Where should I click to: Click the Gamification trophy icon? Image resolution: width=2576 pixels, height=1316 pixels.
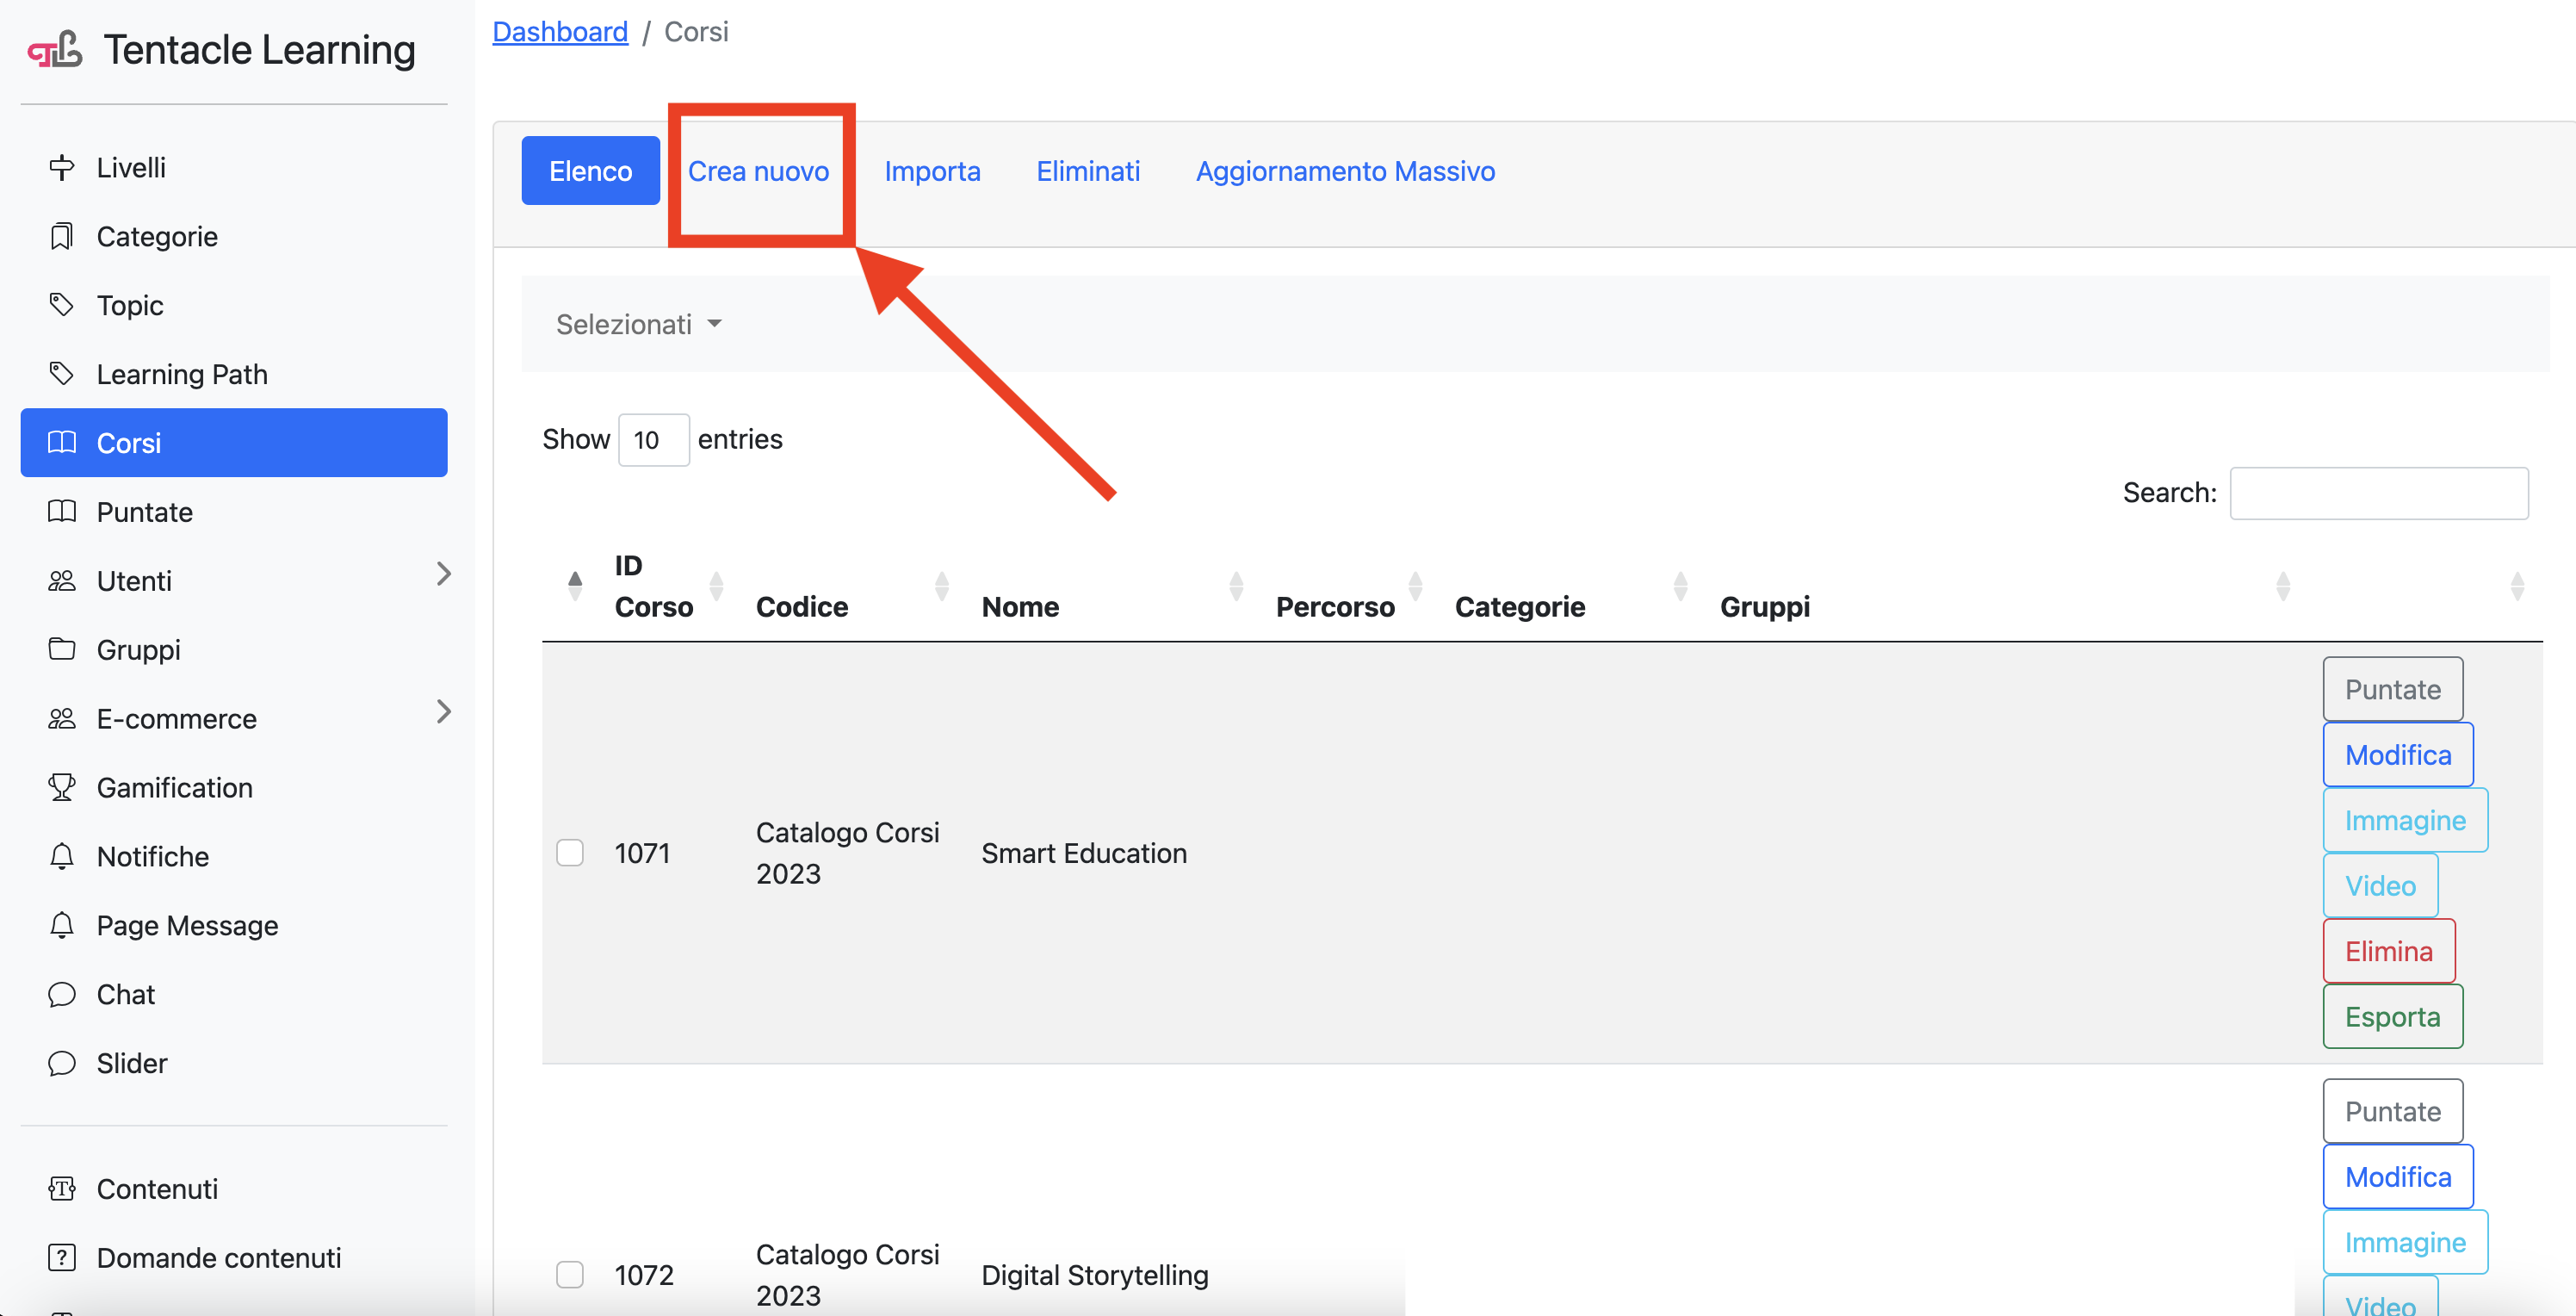pos(62,788)
